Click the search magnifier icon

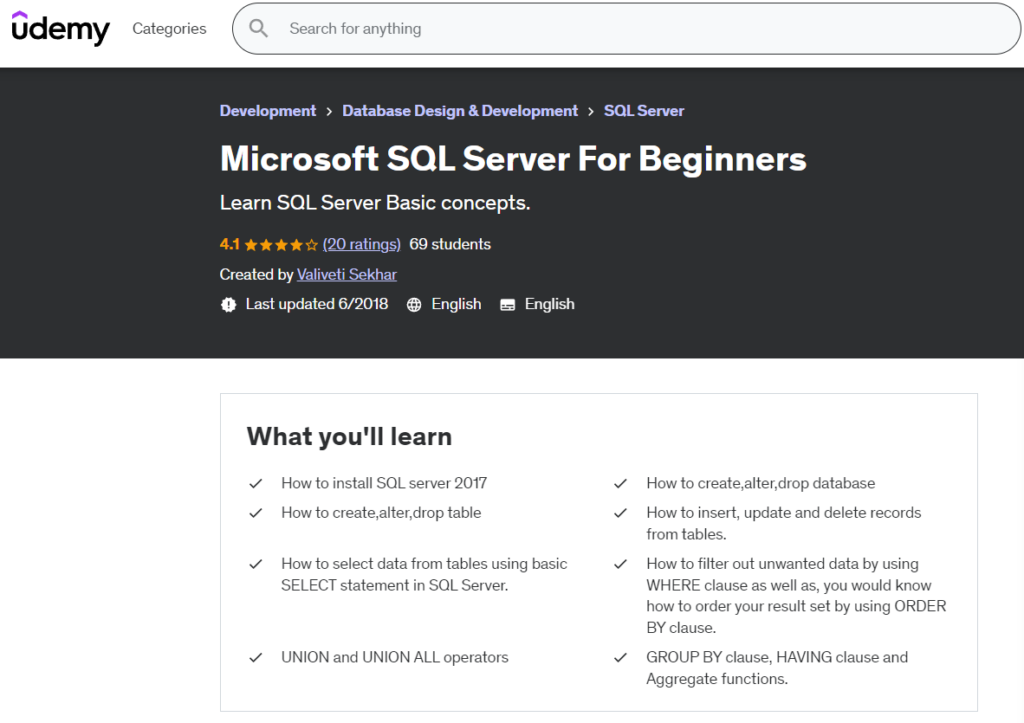(x=258, y=28)
